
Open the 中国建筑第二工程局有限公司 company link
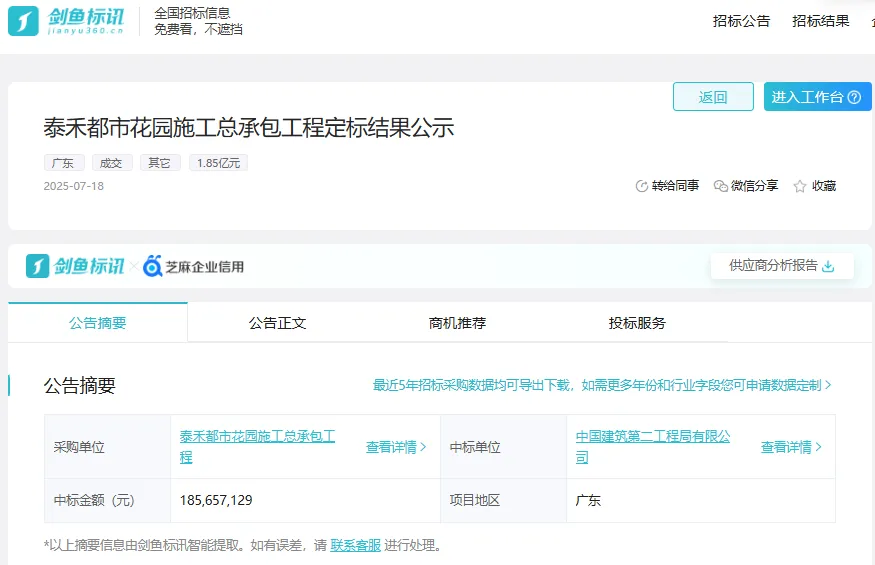click(653, 437)
